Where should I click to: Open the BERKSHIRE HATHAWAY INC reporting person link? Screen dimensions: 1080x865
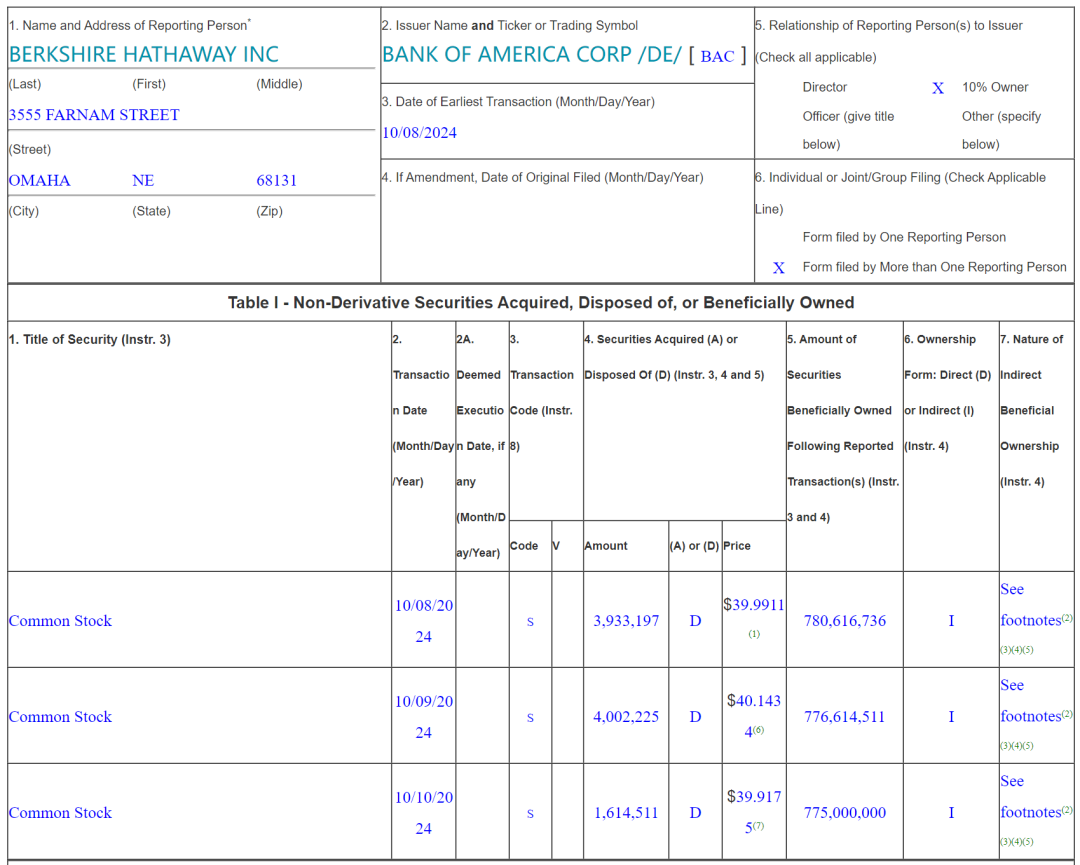pos(144,54)
